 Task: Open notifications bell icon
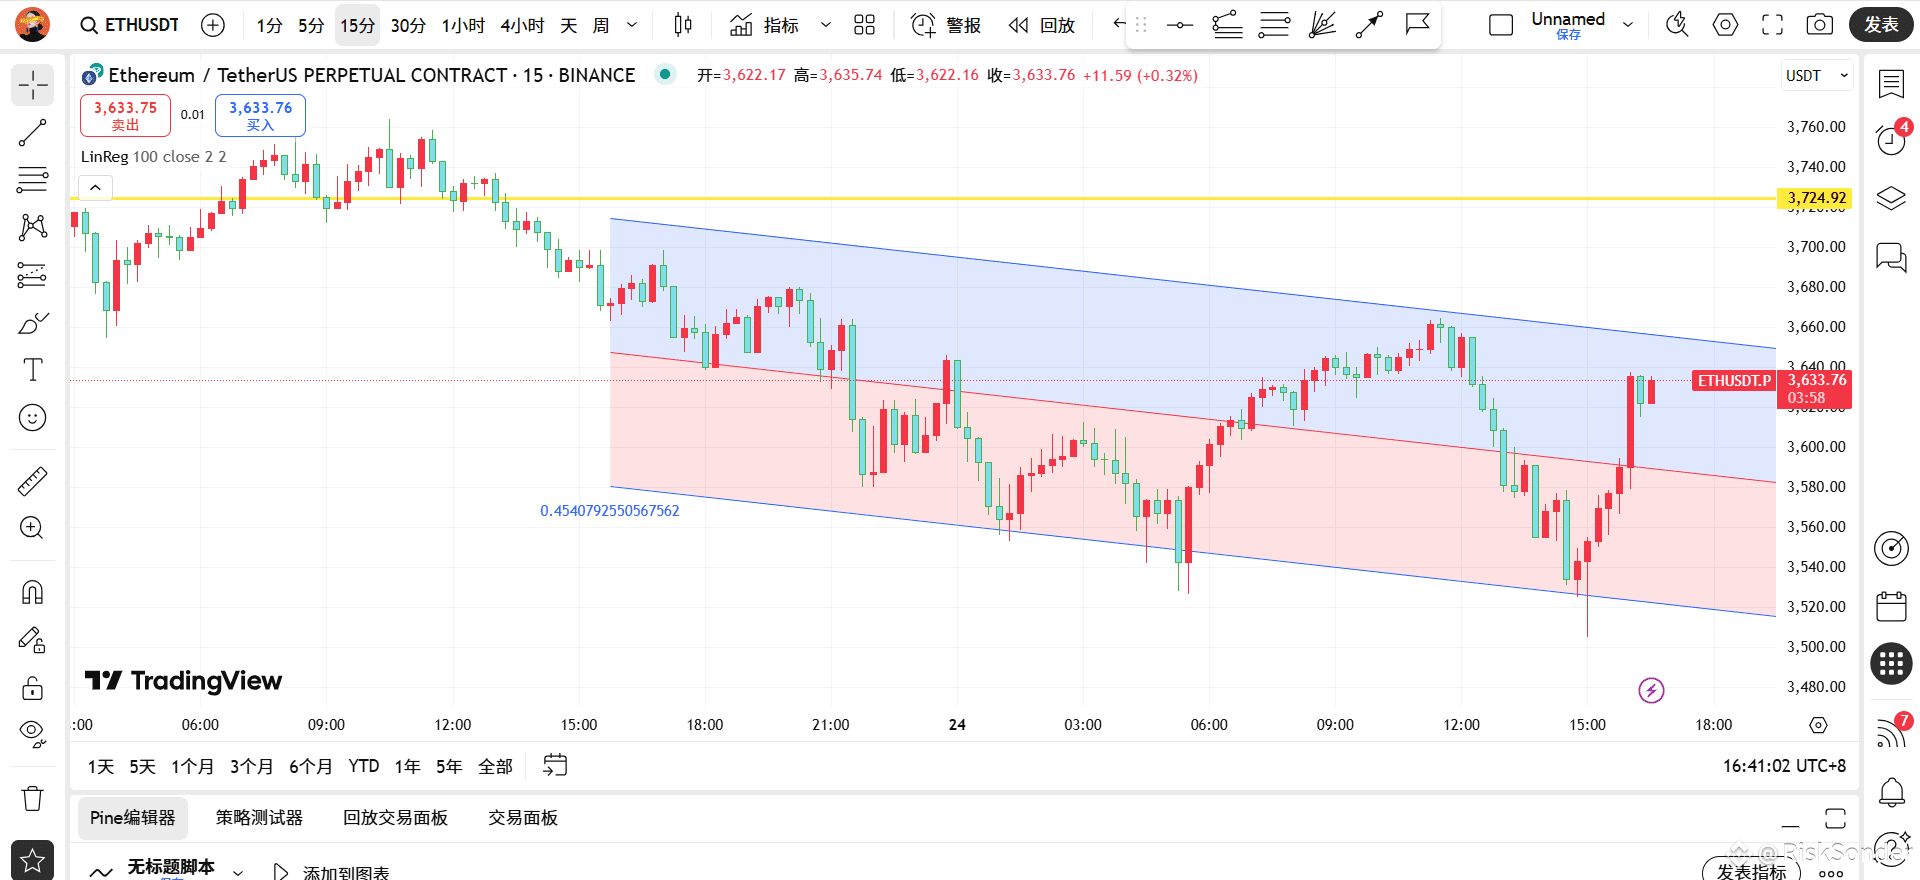tap(1891, 793)
